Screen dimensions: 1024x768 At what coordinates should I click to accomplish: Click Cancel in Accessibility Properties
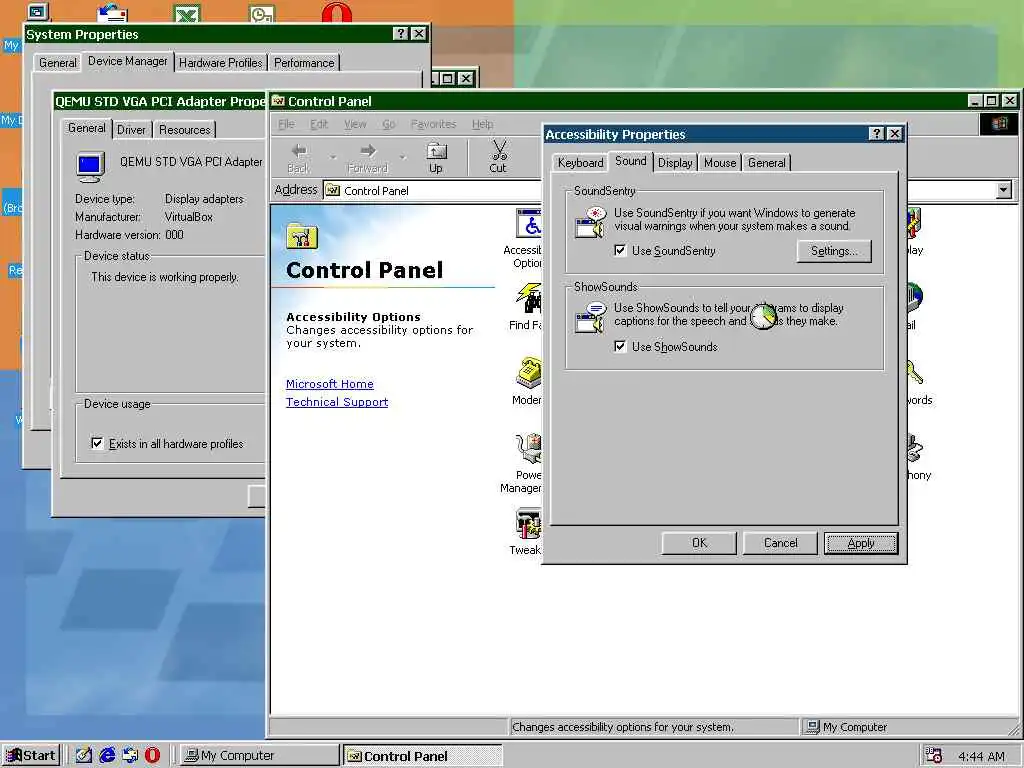(780, 543)
